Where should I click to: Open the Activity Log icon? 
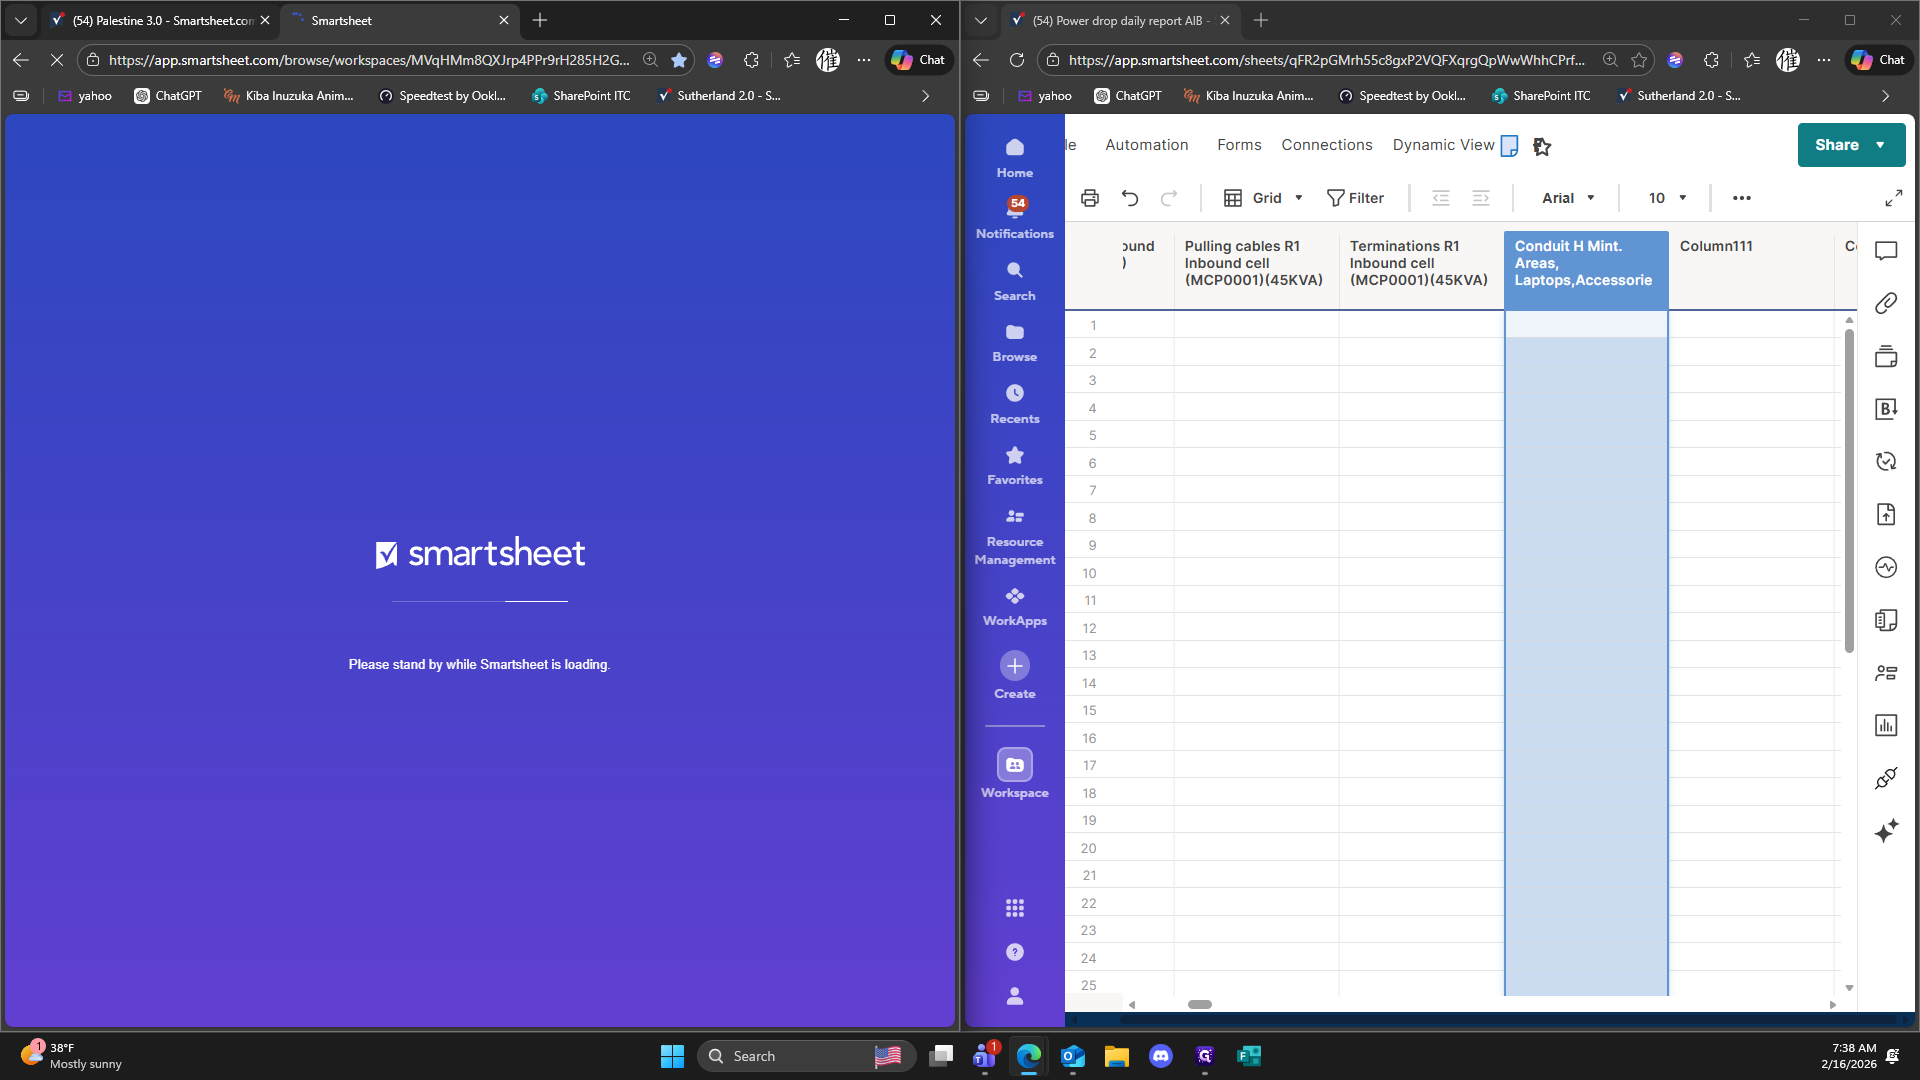coord(1886,567)
